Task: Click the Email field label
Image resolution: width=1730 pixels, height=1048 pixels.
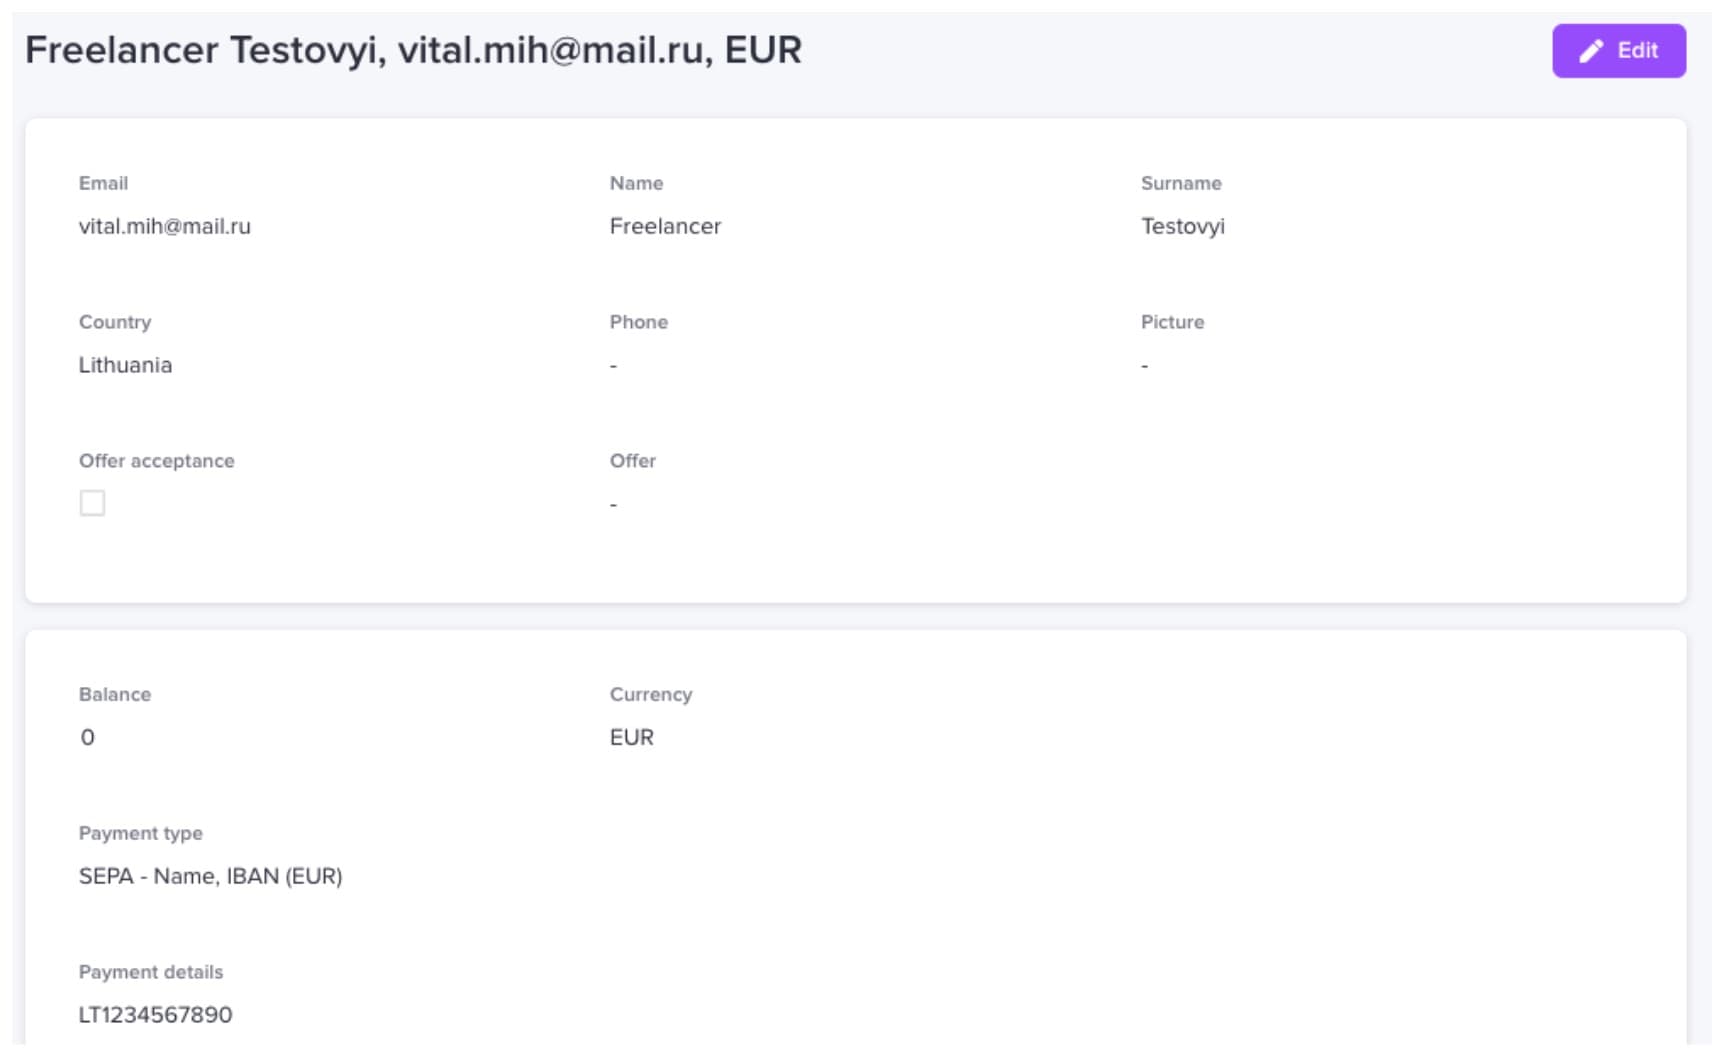Action: click(103, 183)
